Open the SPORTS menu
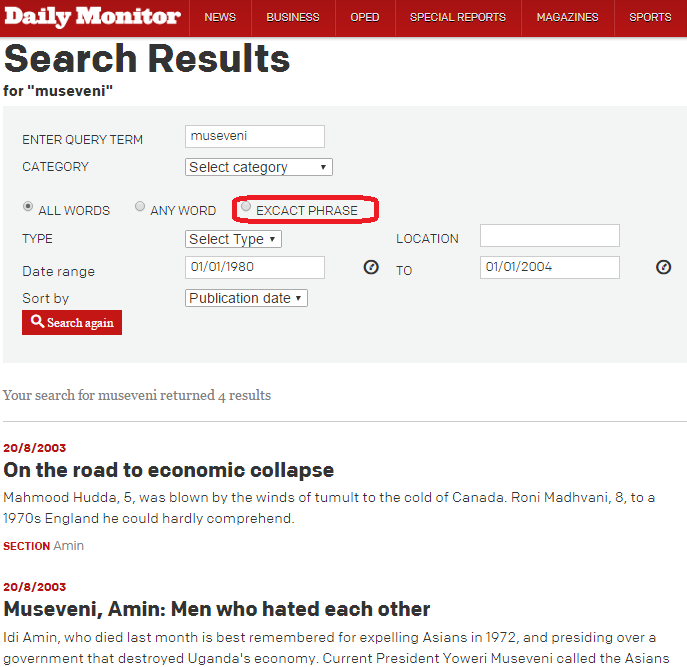 [650, 17]
